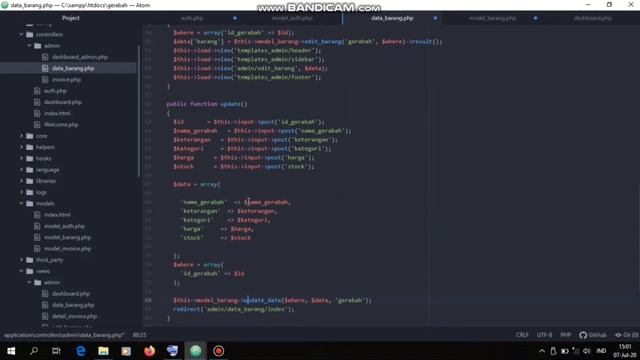
Task: Click the file icon next to Welcome.php
Action: [37, 124]
